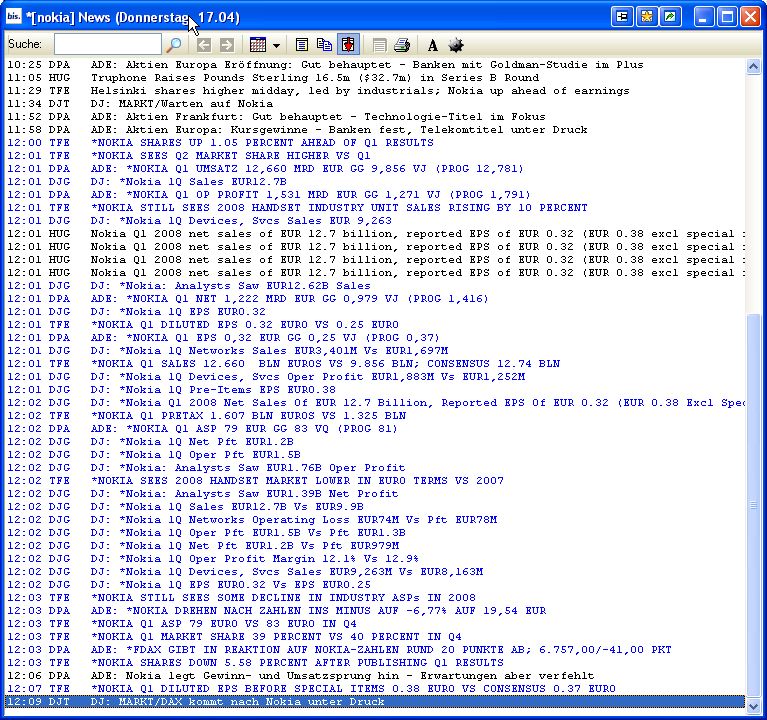Select '*NOKIA Q1 ASP 79 EUR GG 83 VQ' row
This screenshot has height=720, width=767.
click(x=376, y=428)
